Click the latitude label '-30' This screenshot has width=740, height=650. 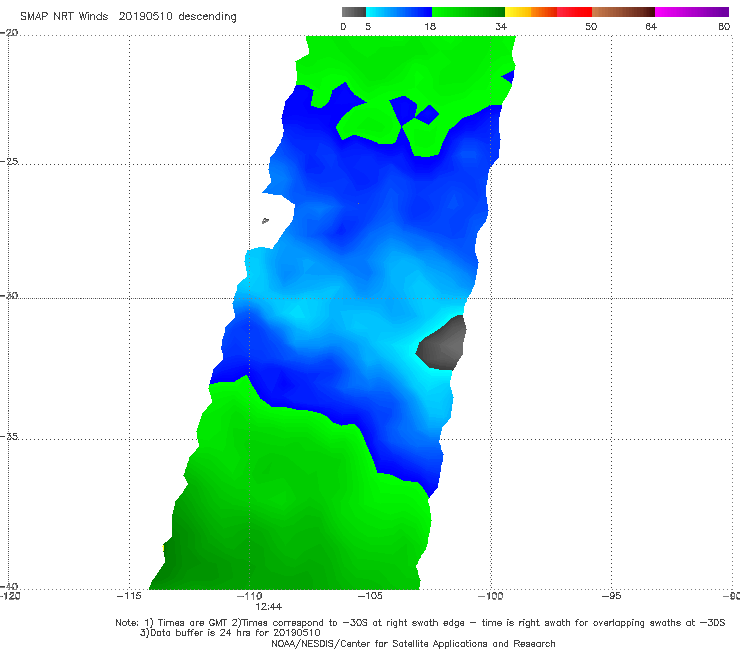click(x=9, y=295)
